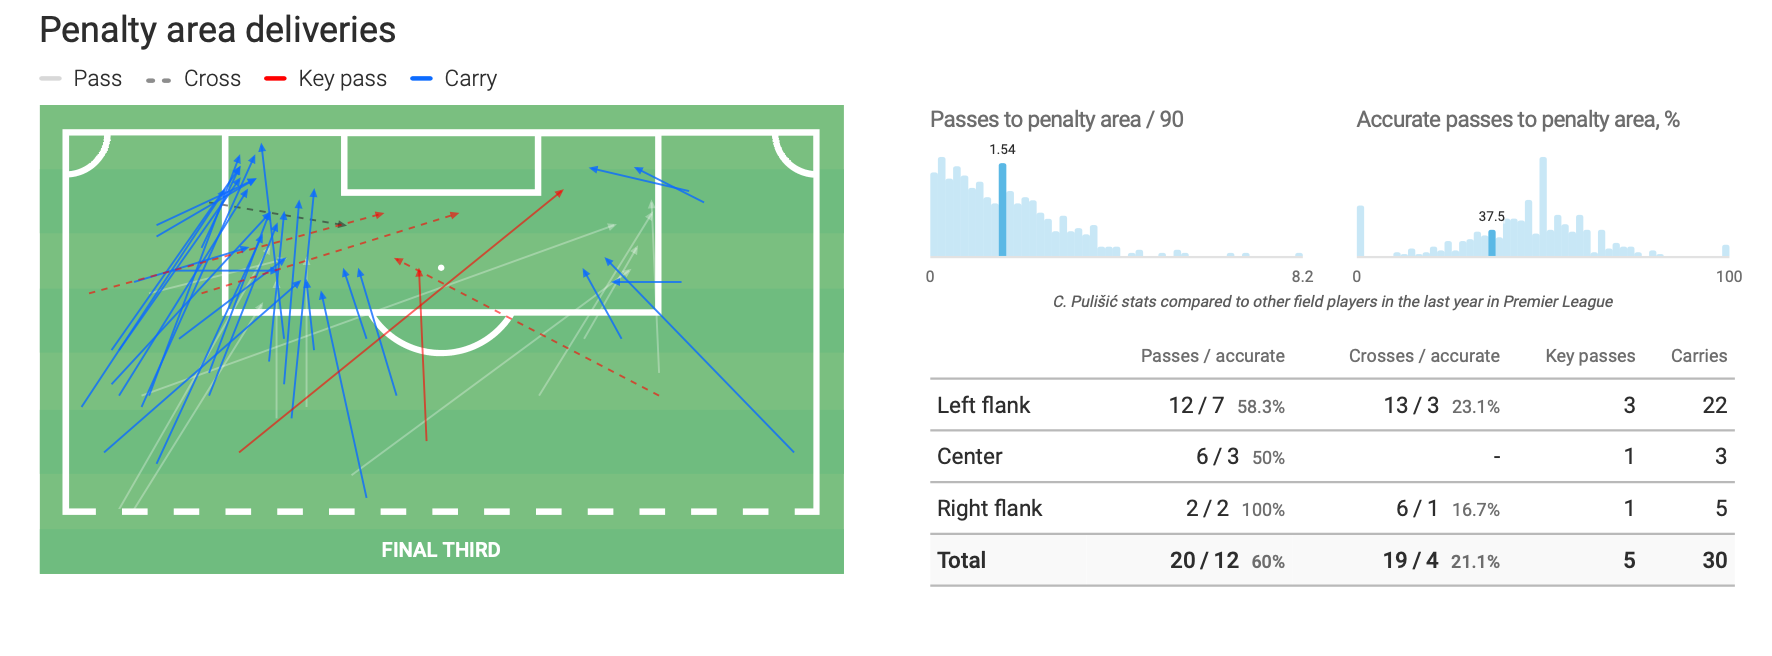This screenshot has height=656, width=1772.
Task: Select the highlighted 1.54 histogram bar
Action: point(1002,210)
